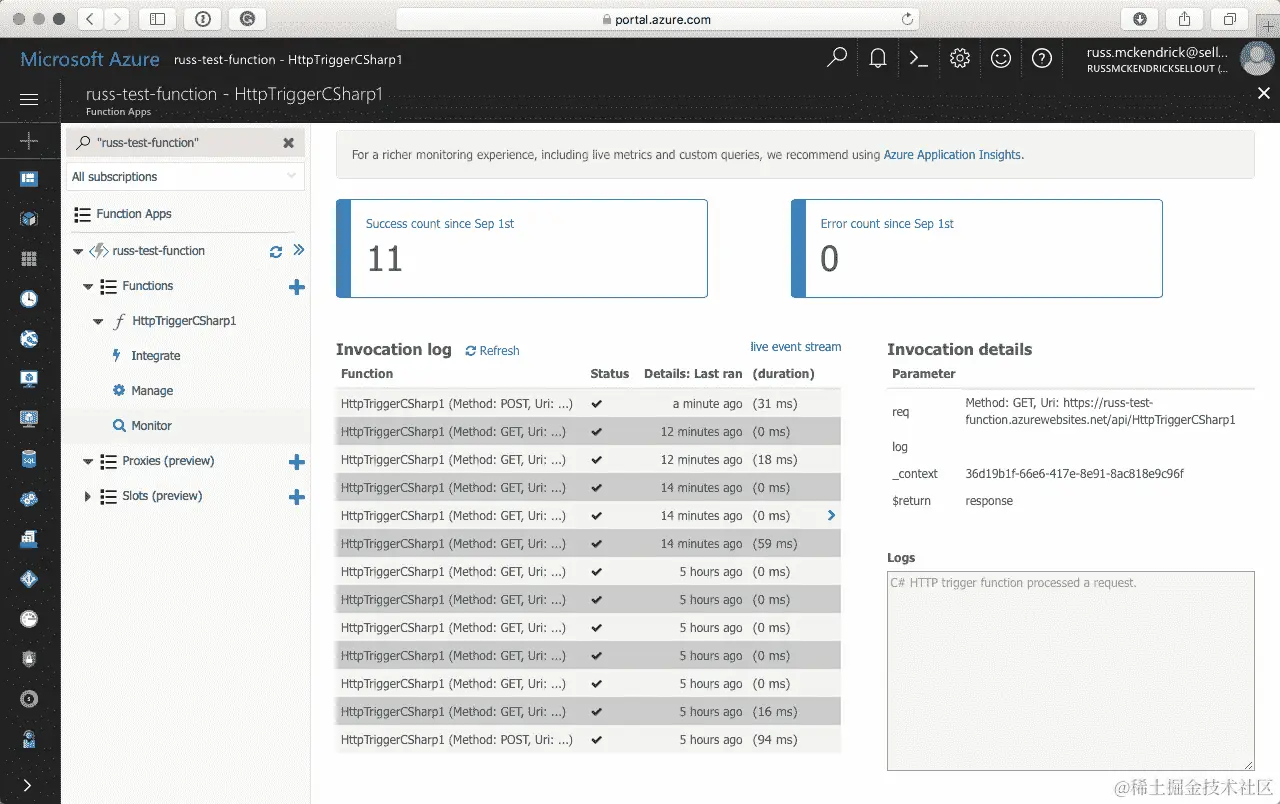Click the Safari back button
The image size is (1280, 804).
pos(90,19)
